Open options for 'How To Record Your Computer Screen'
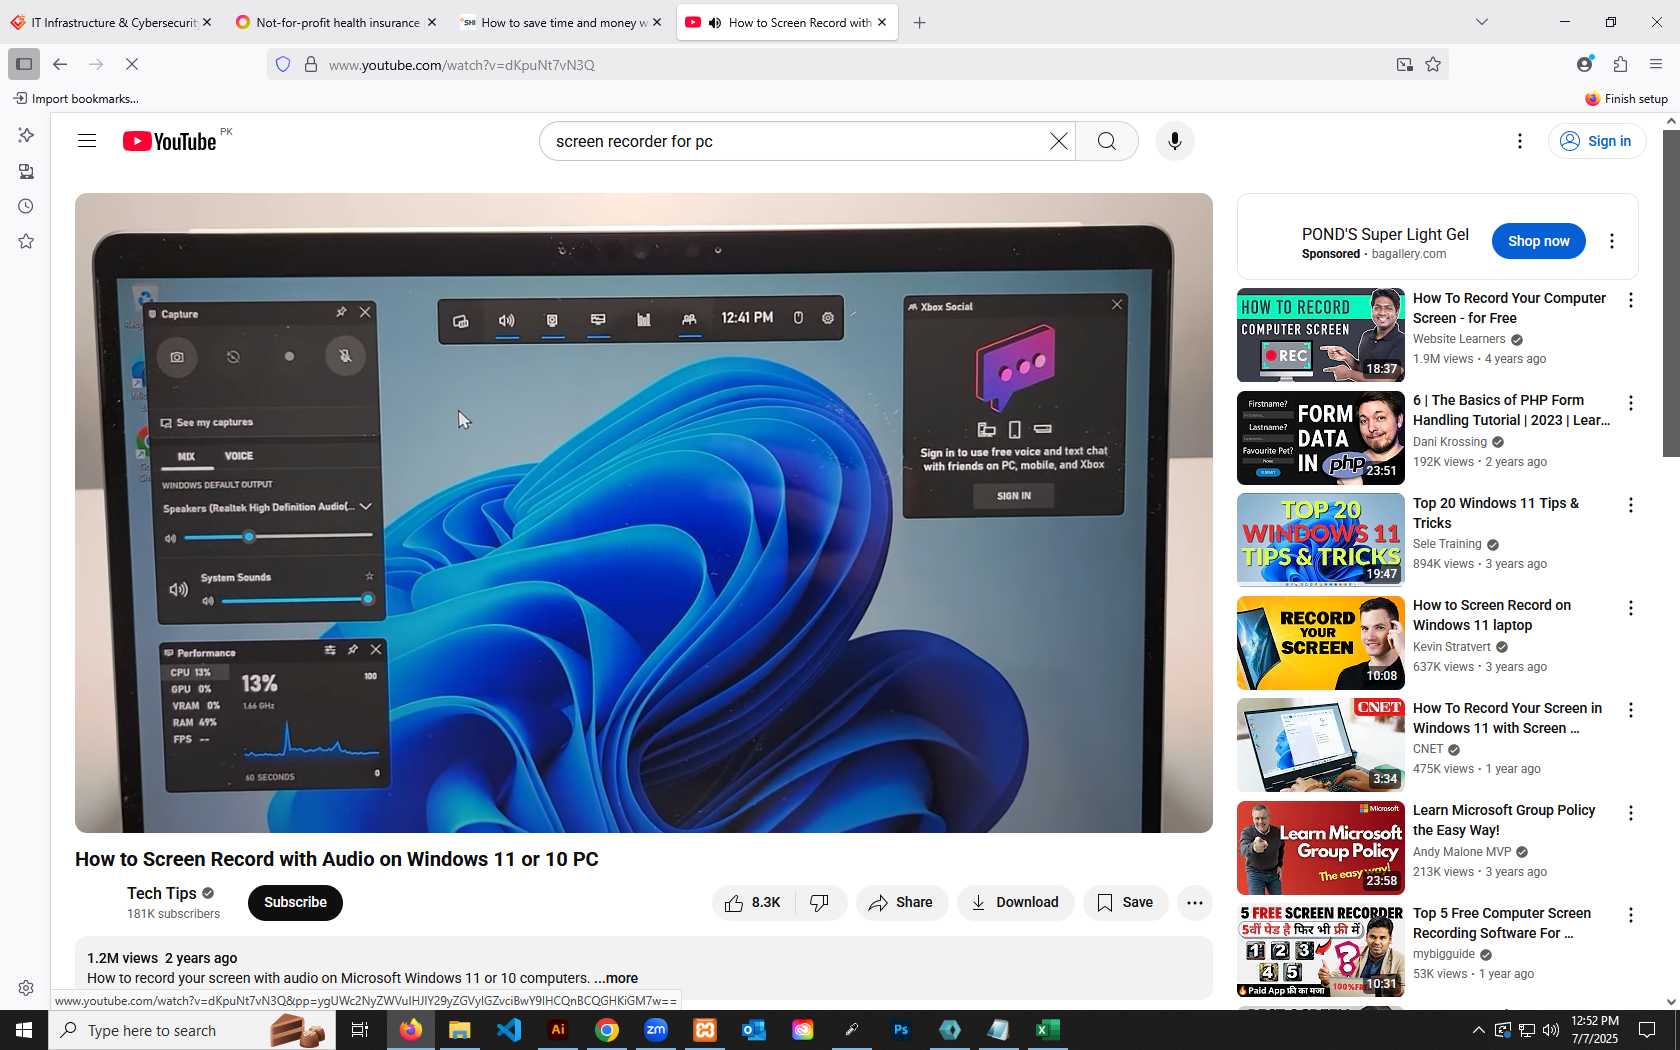Viewport: 1680px width, 1050px height. pyautogui.click(x=1631, y=300)
